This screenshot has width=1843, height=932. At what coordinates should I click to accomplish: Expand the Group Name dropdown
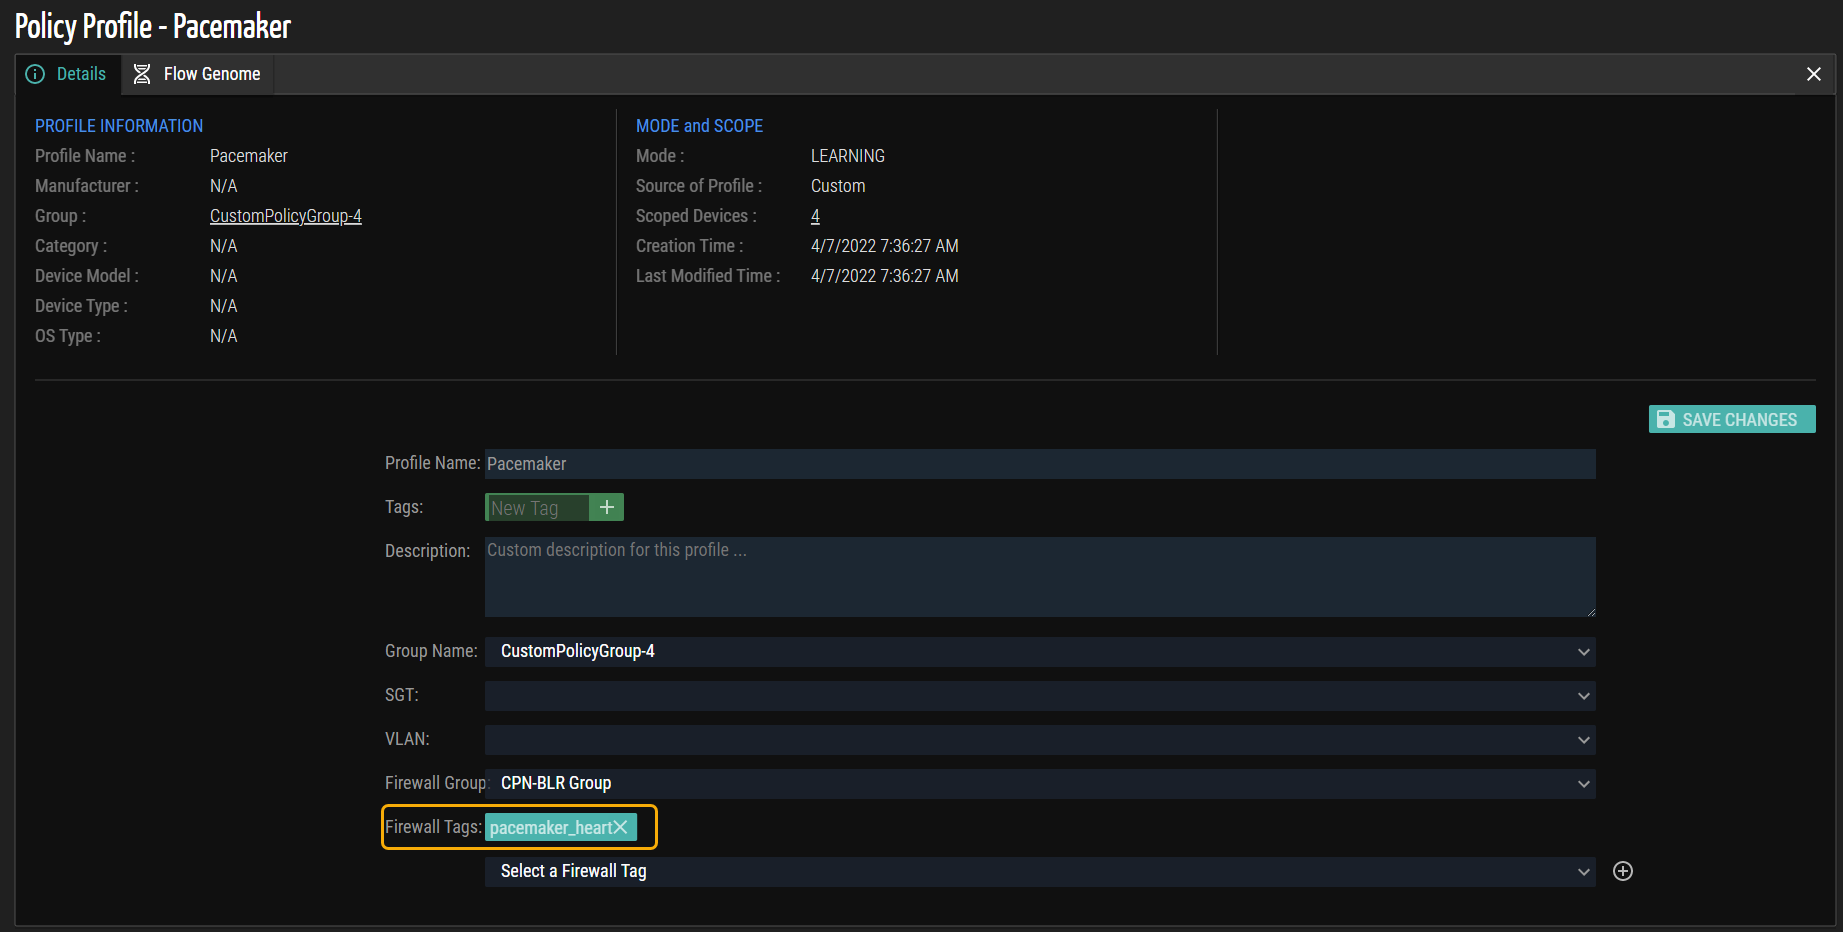pos(1583,652)
